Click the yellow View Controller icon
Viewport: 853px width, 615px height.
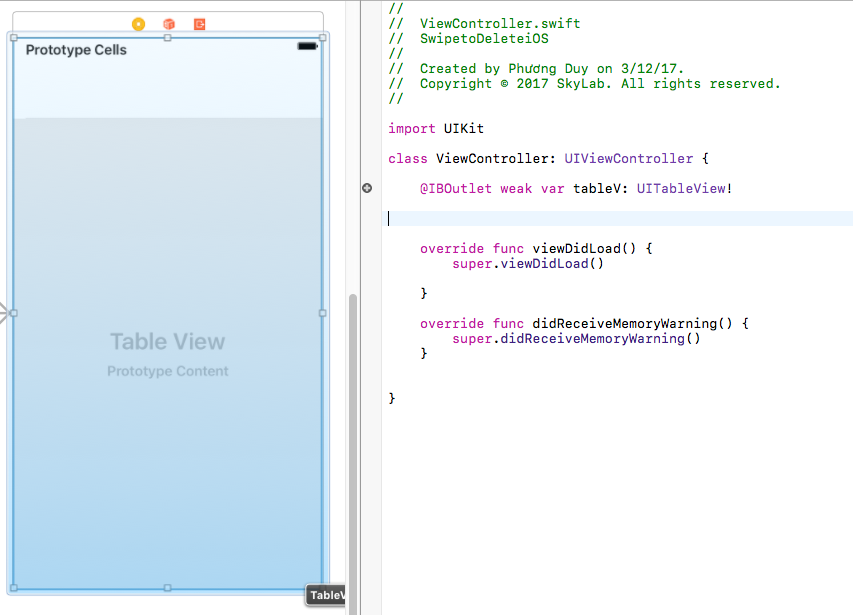(139, 24)
